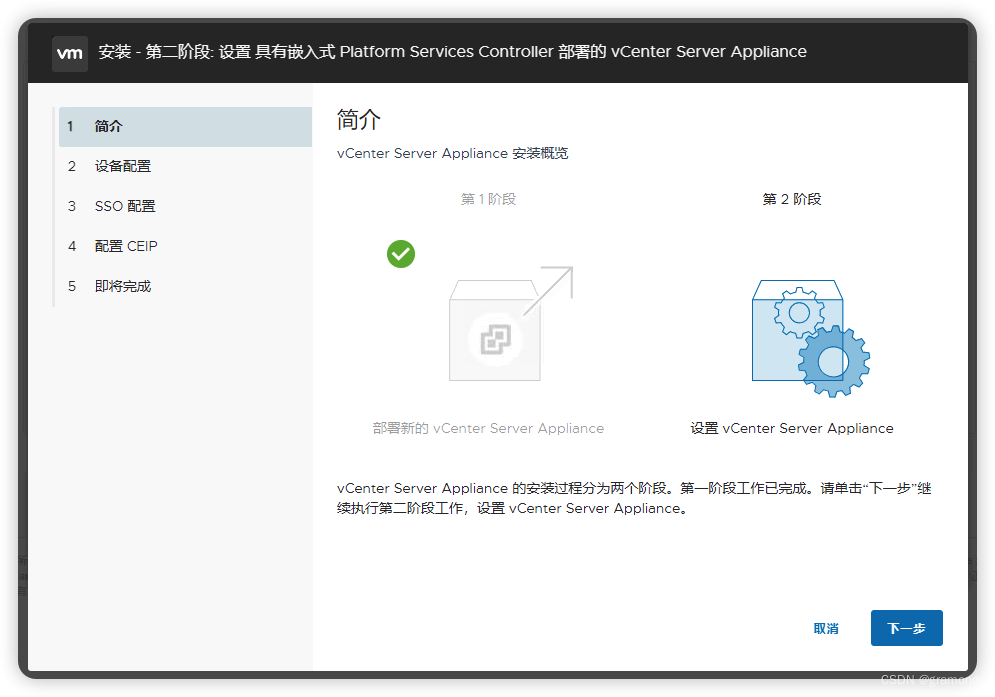Image resolution: width=995 pixels, height=697 pixels.
Task: Click 设置 vCenter Server Appliance caption
Action: pos(791,428)
